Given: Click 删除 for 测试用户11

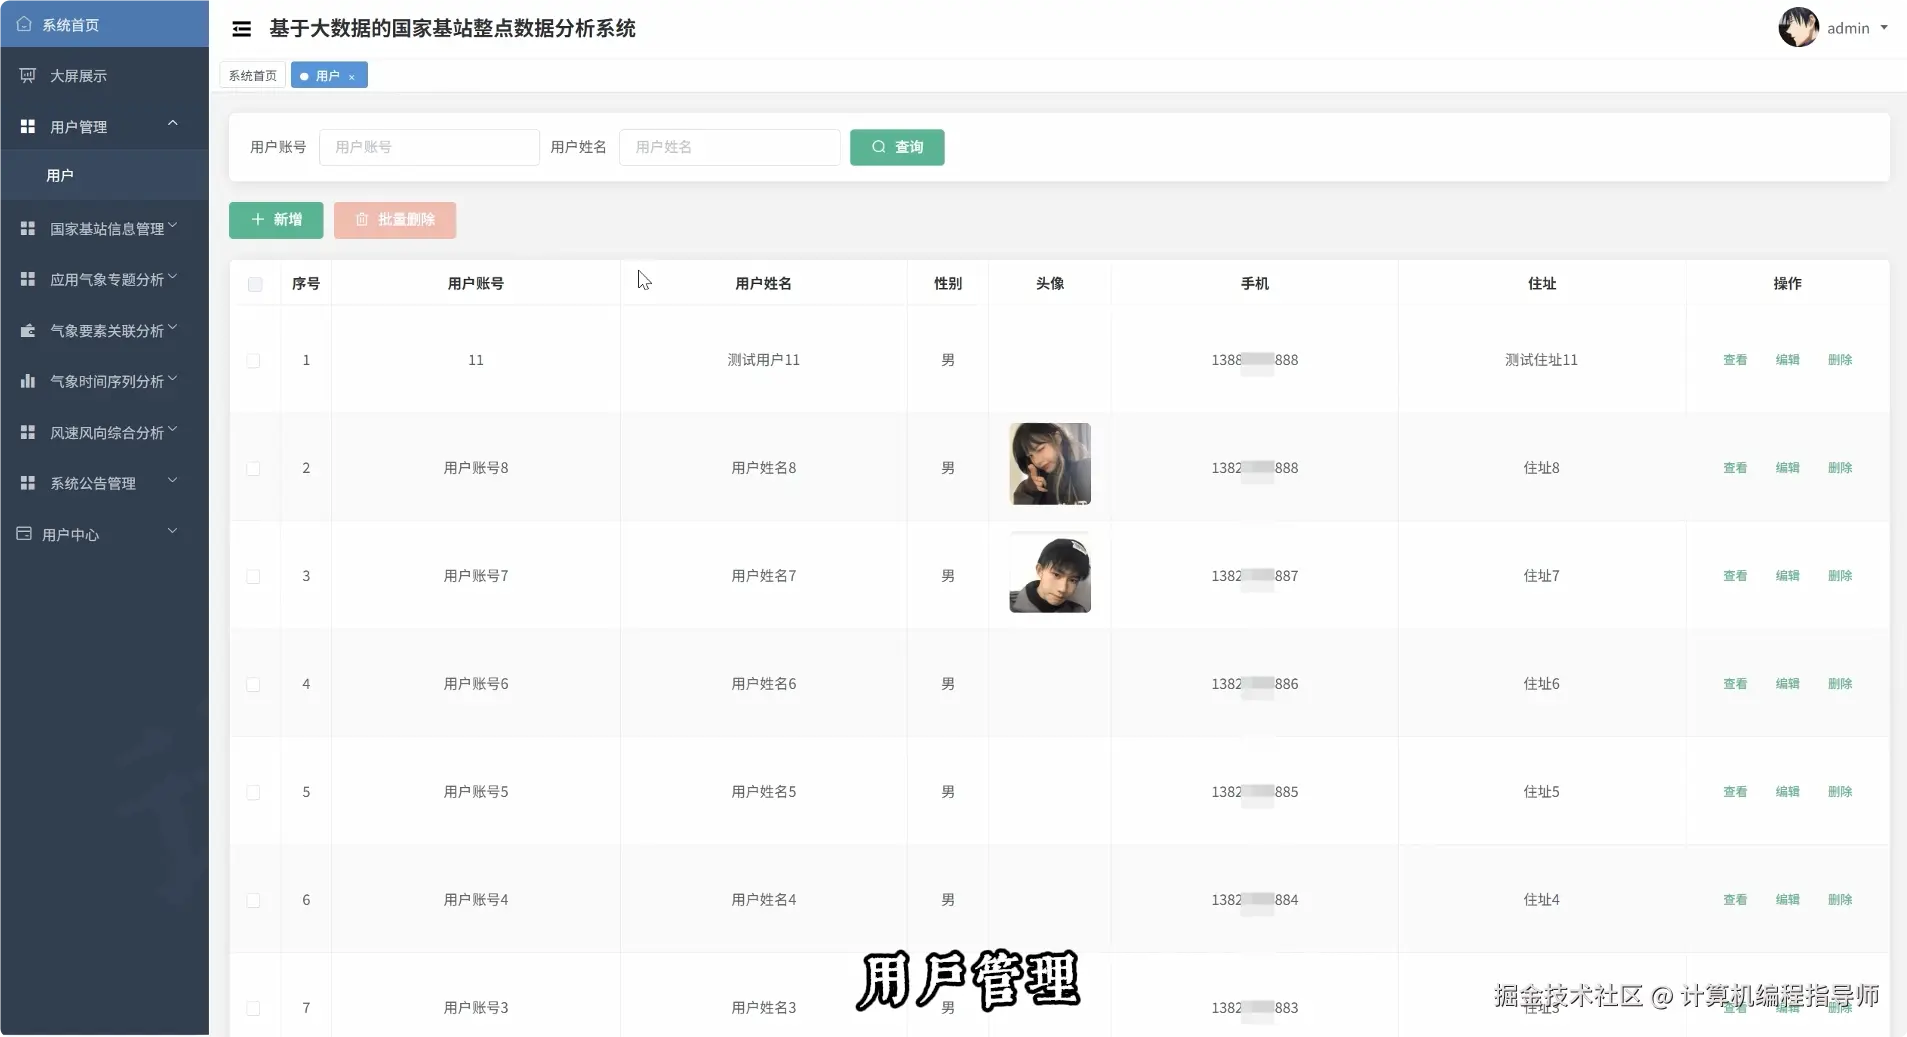Looking at the screenshot, I should click(x=1840, y=360).
